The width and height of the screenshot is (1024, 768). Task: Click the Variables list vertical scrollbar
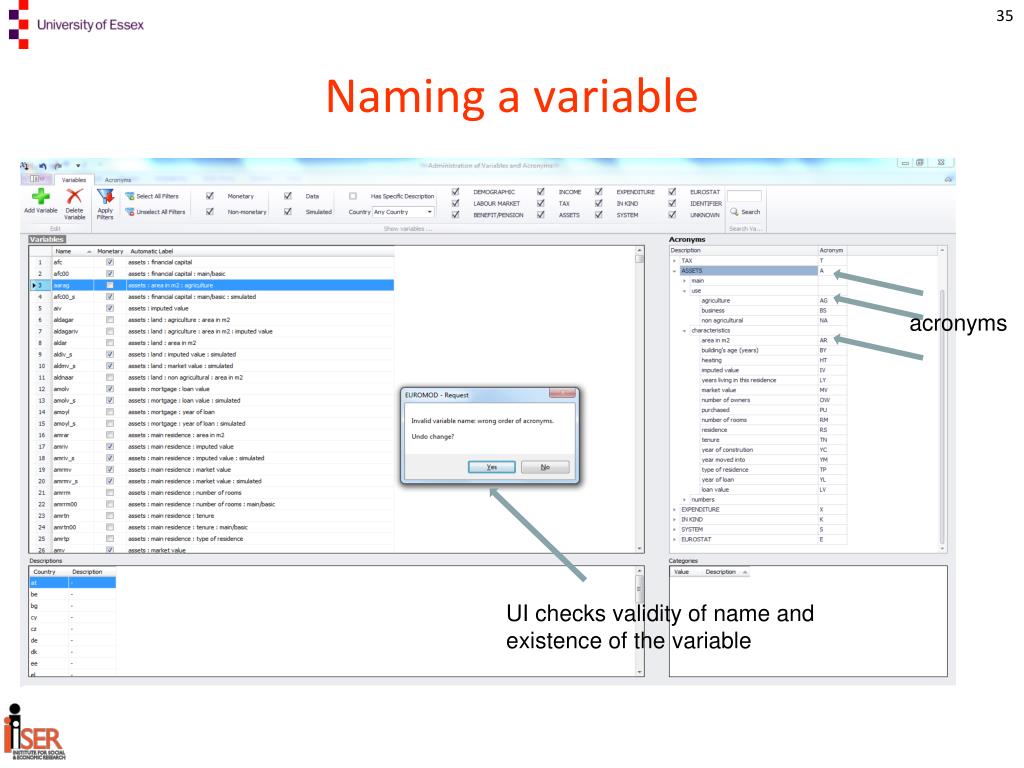pos(639,400)
